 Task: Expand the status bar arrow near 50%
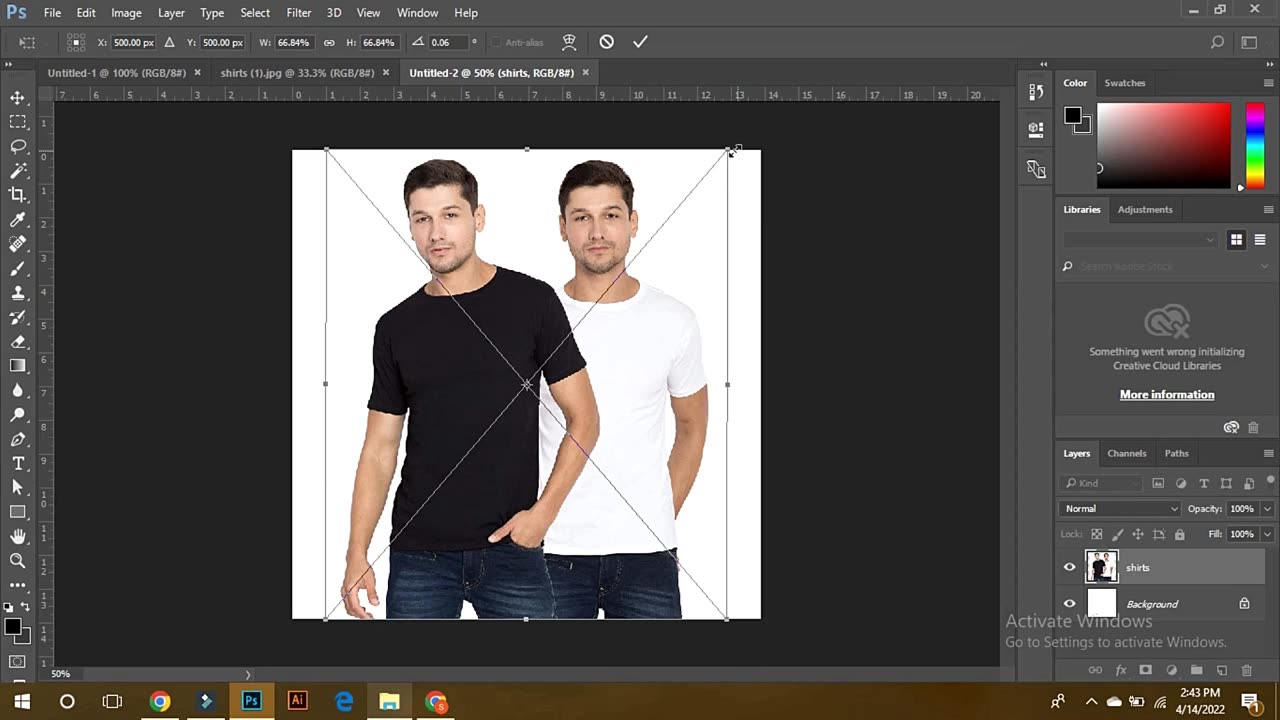click(248, 674)
